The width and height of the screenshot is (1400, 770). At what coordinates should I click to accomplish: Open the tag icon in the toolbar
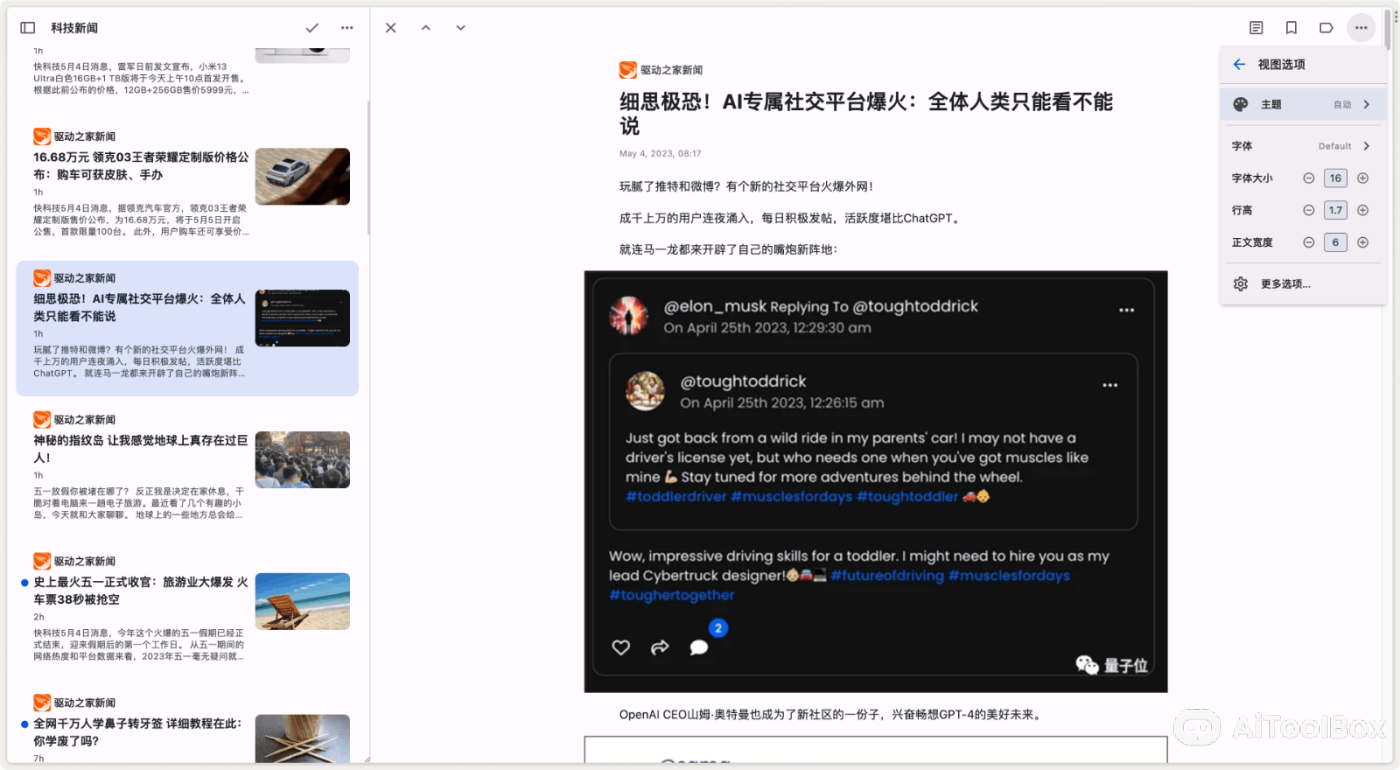pos(1325,27)
